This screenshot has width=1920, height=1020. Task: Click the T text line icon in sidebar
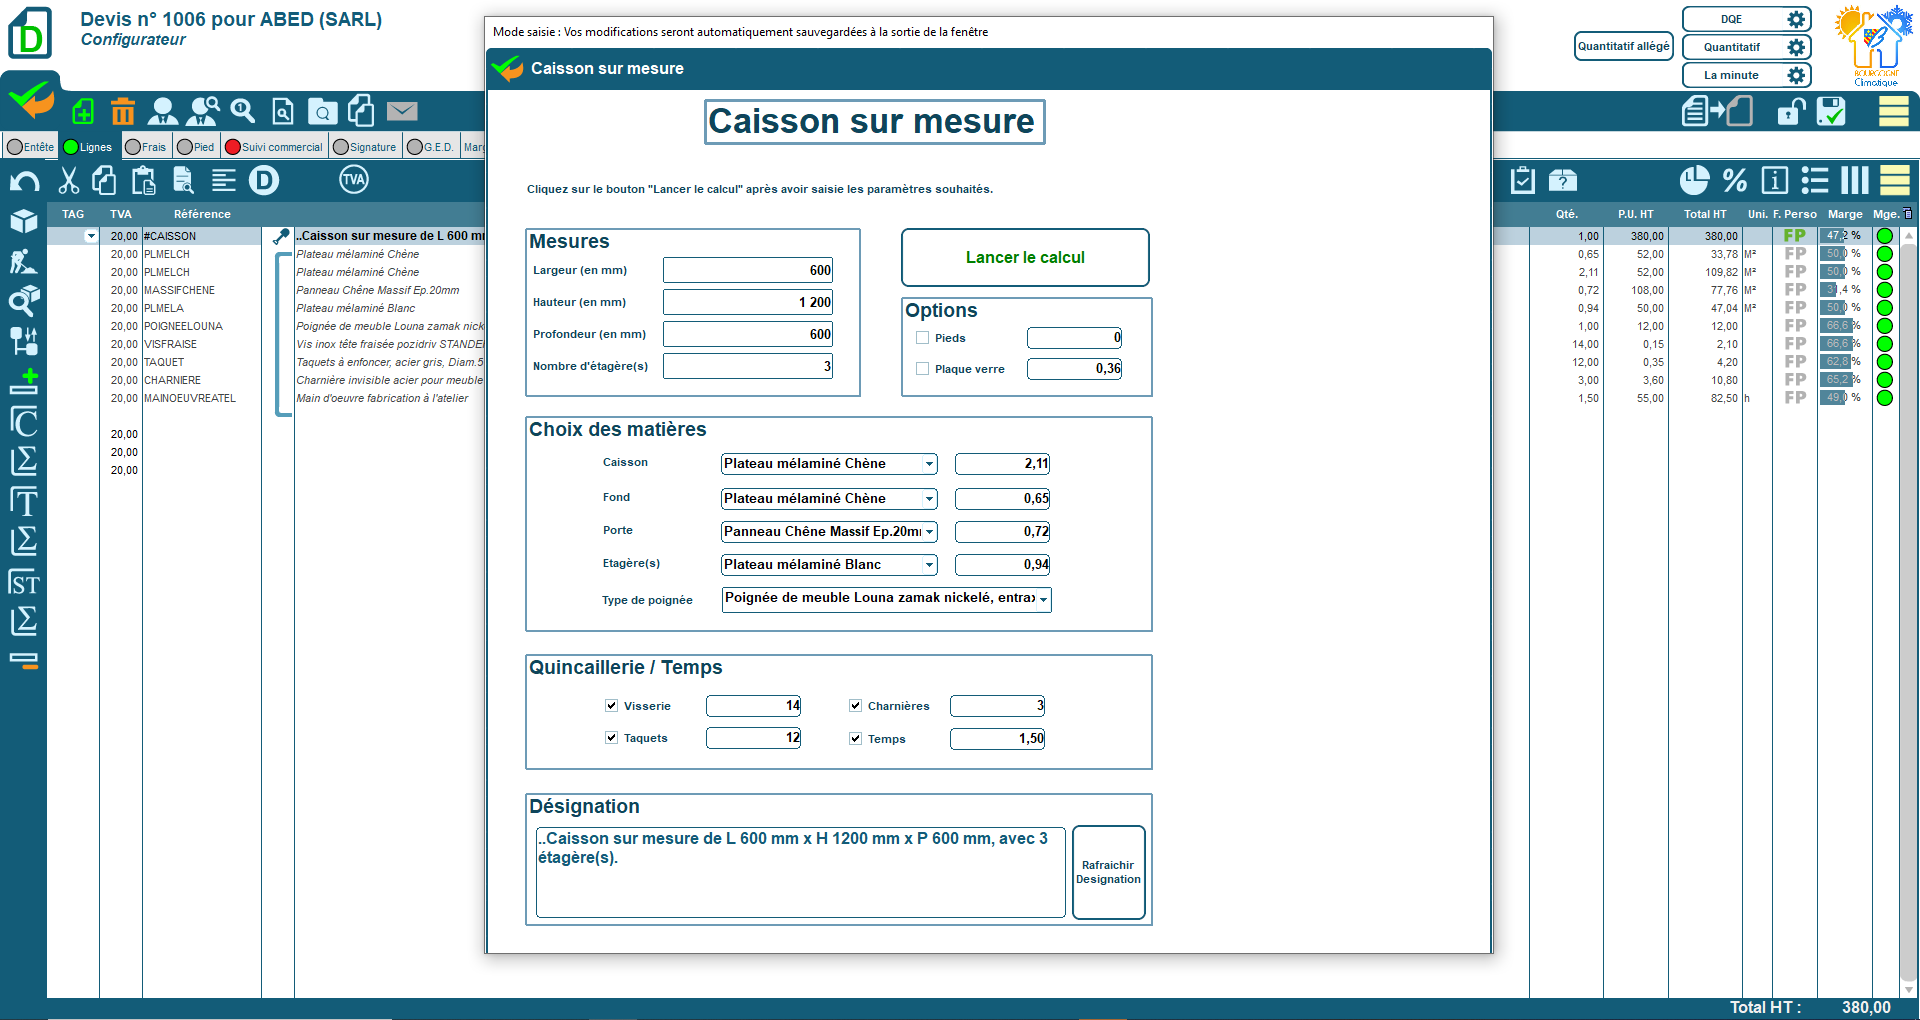(24, 501)
